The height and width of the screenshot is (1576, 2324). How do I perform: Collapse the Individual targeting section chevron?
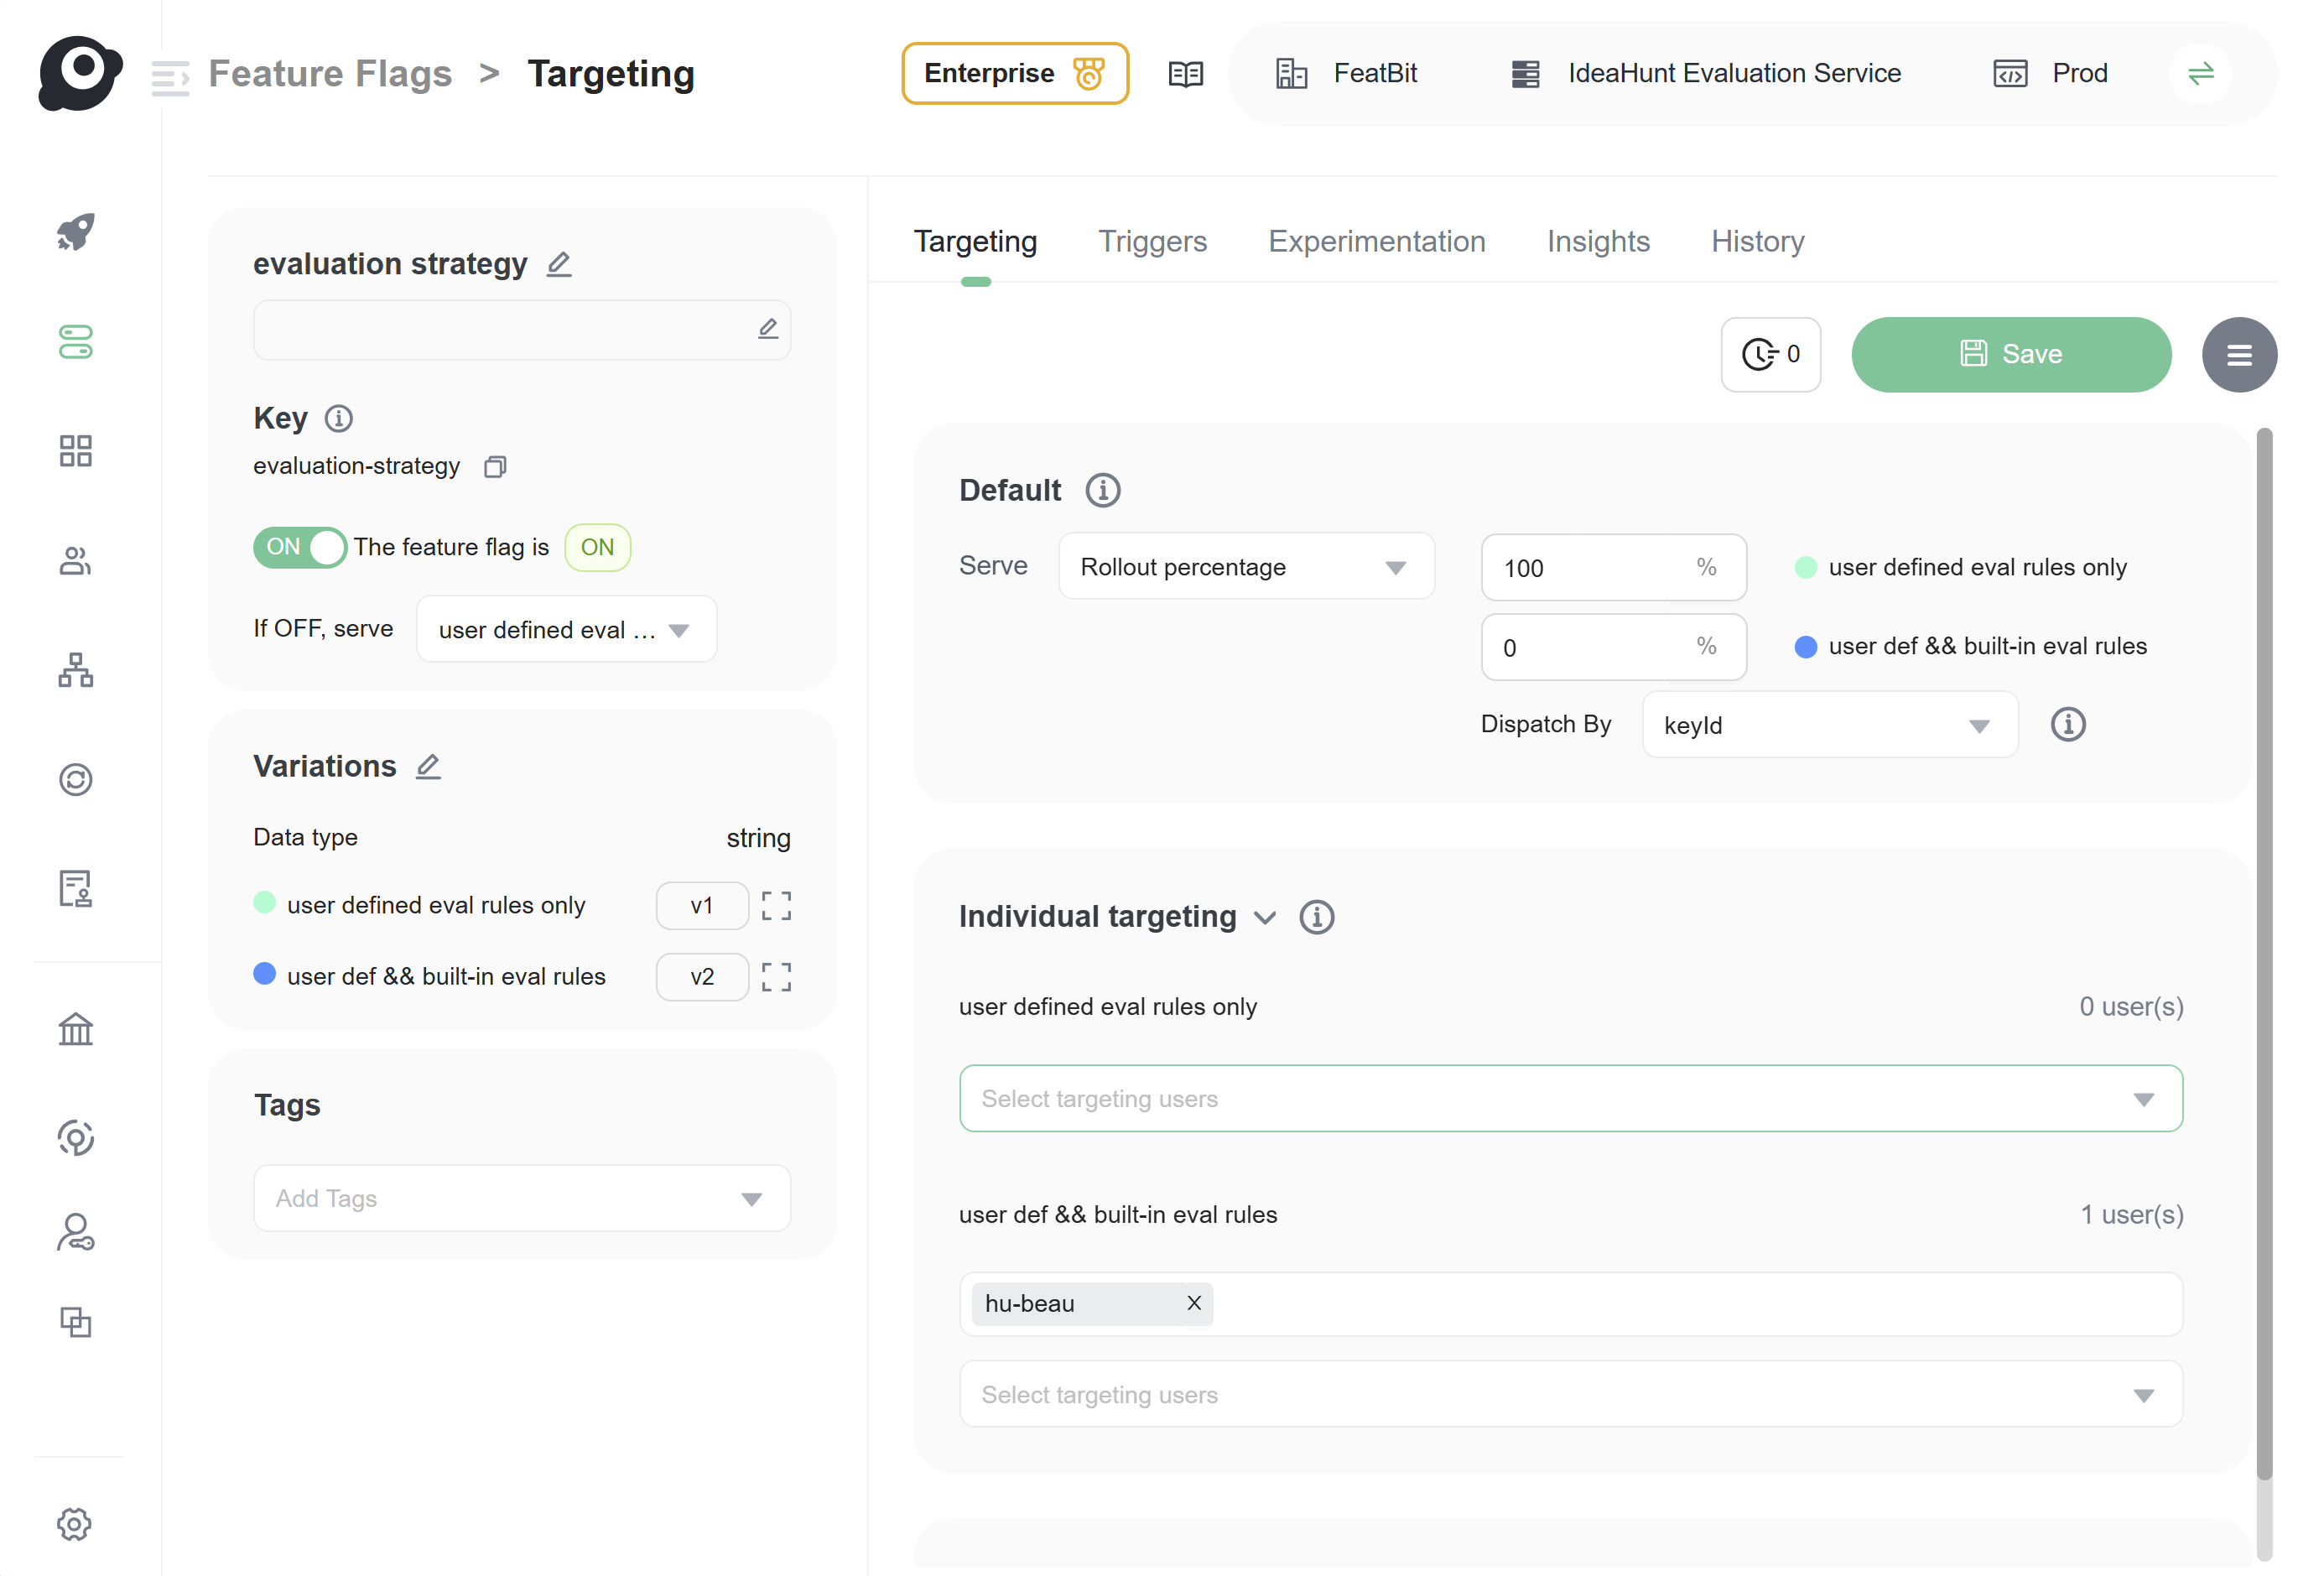[x=1265, y=918]
